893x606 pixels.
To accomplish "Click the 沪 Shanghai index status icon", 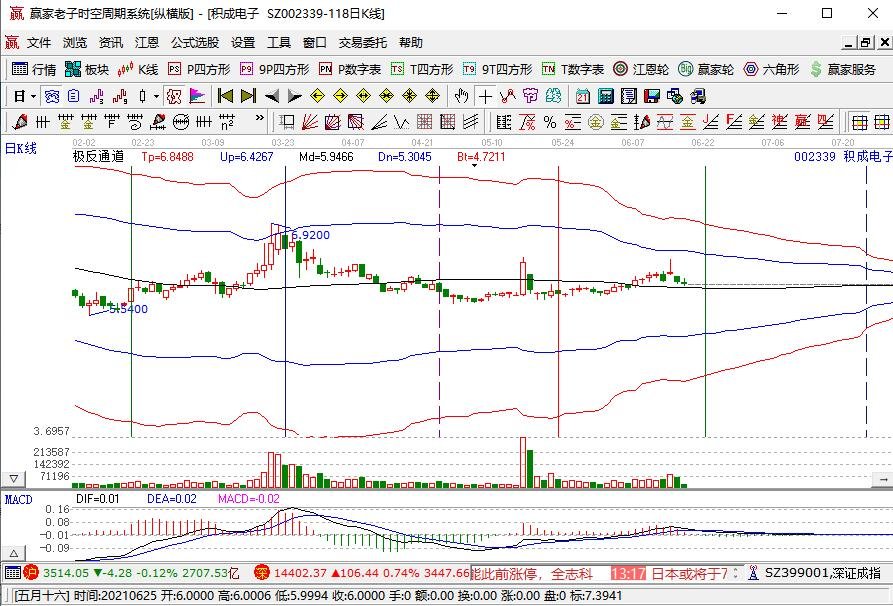I will pos(30,572).
